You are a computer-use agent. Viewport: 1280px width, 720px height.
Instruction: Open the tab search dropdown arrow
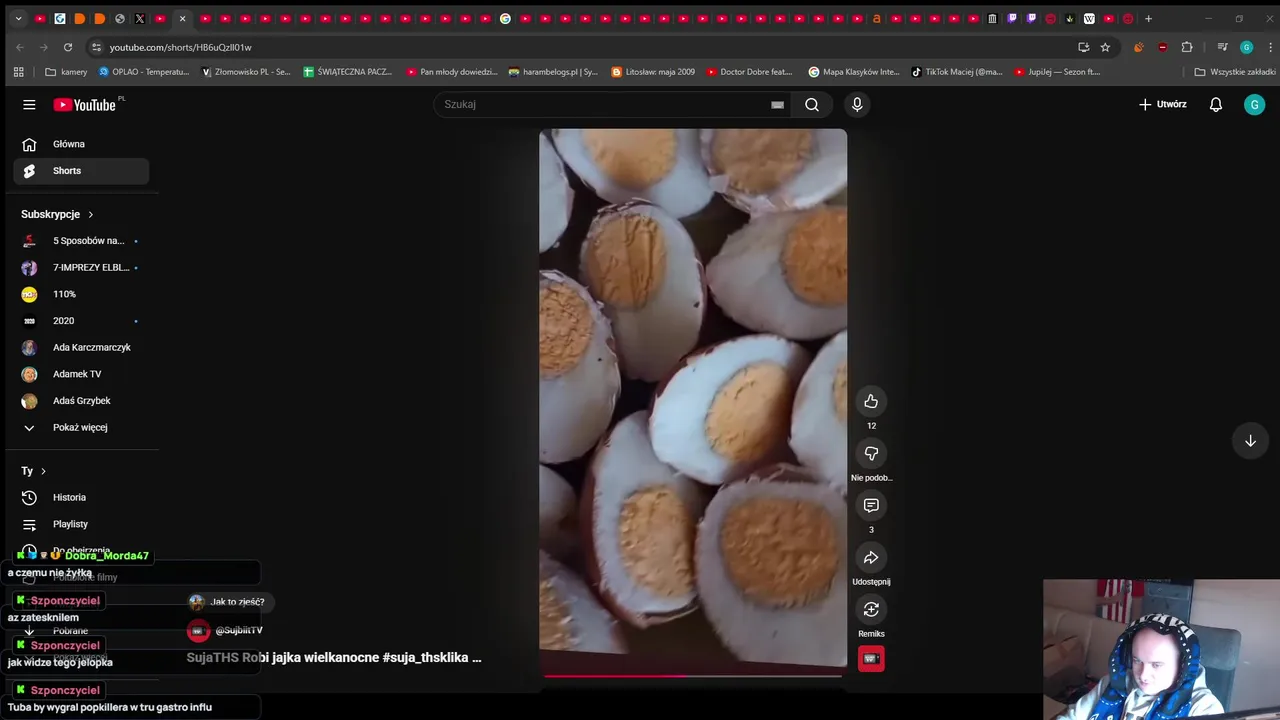[18, 18]
